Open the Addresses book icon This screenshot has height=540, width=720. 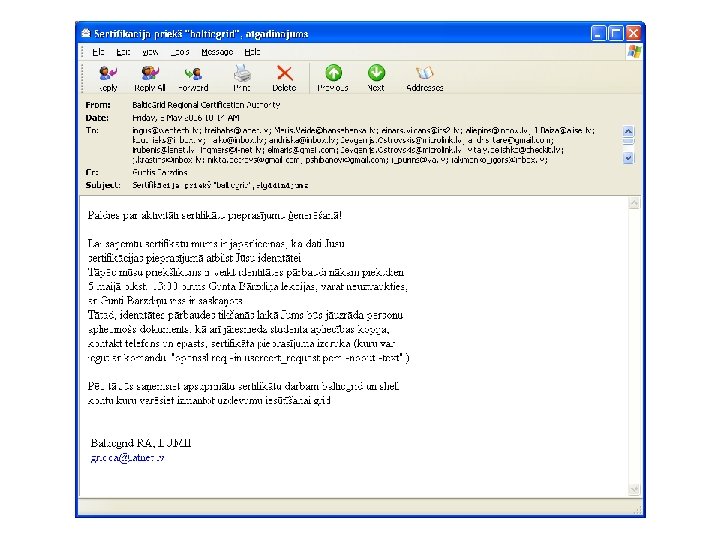point(425,78)
